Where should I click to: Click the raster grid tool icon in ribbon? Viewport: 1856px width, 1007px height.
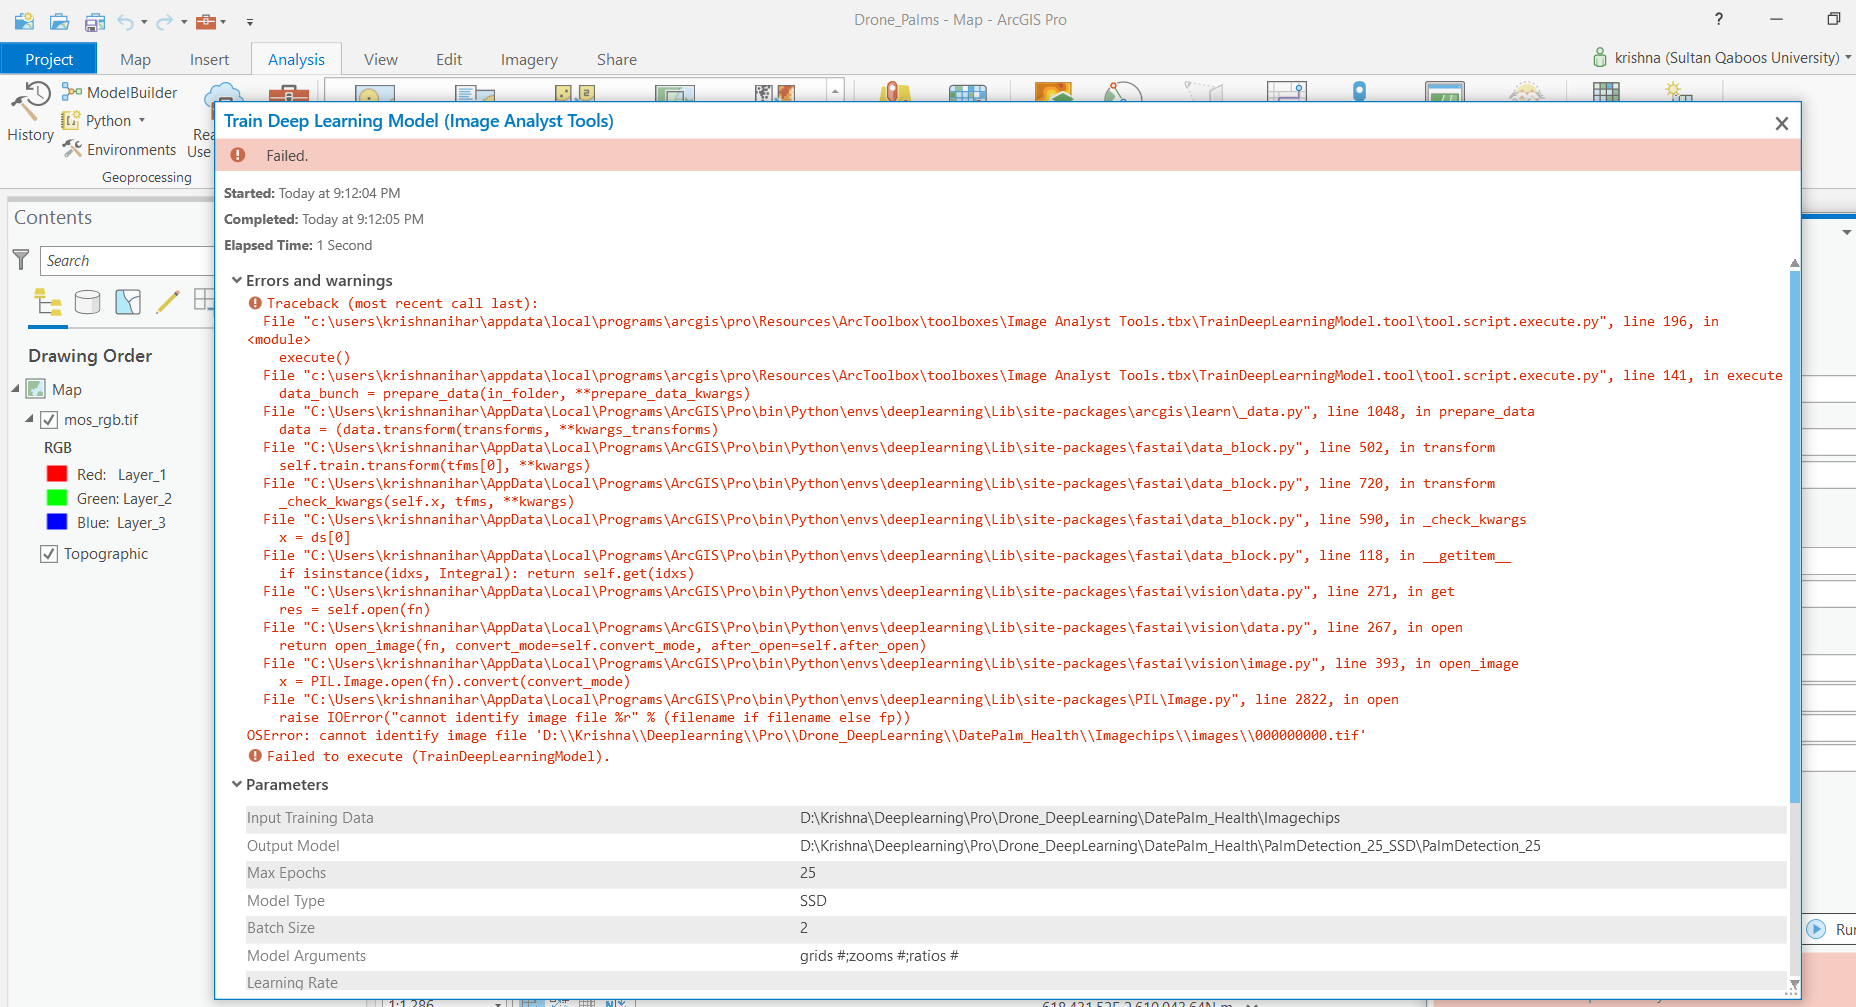(x=1606, y=93)
